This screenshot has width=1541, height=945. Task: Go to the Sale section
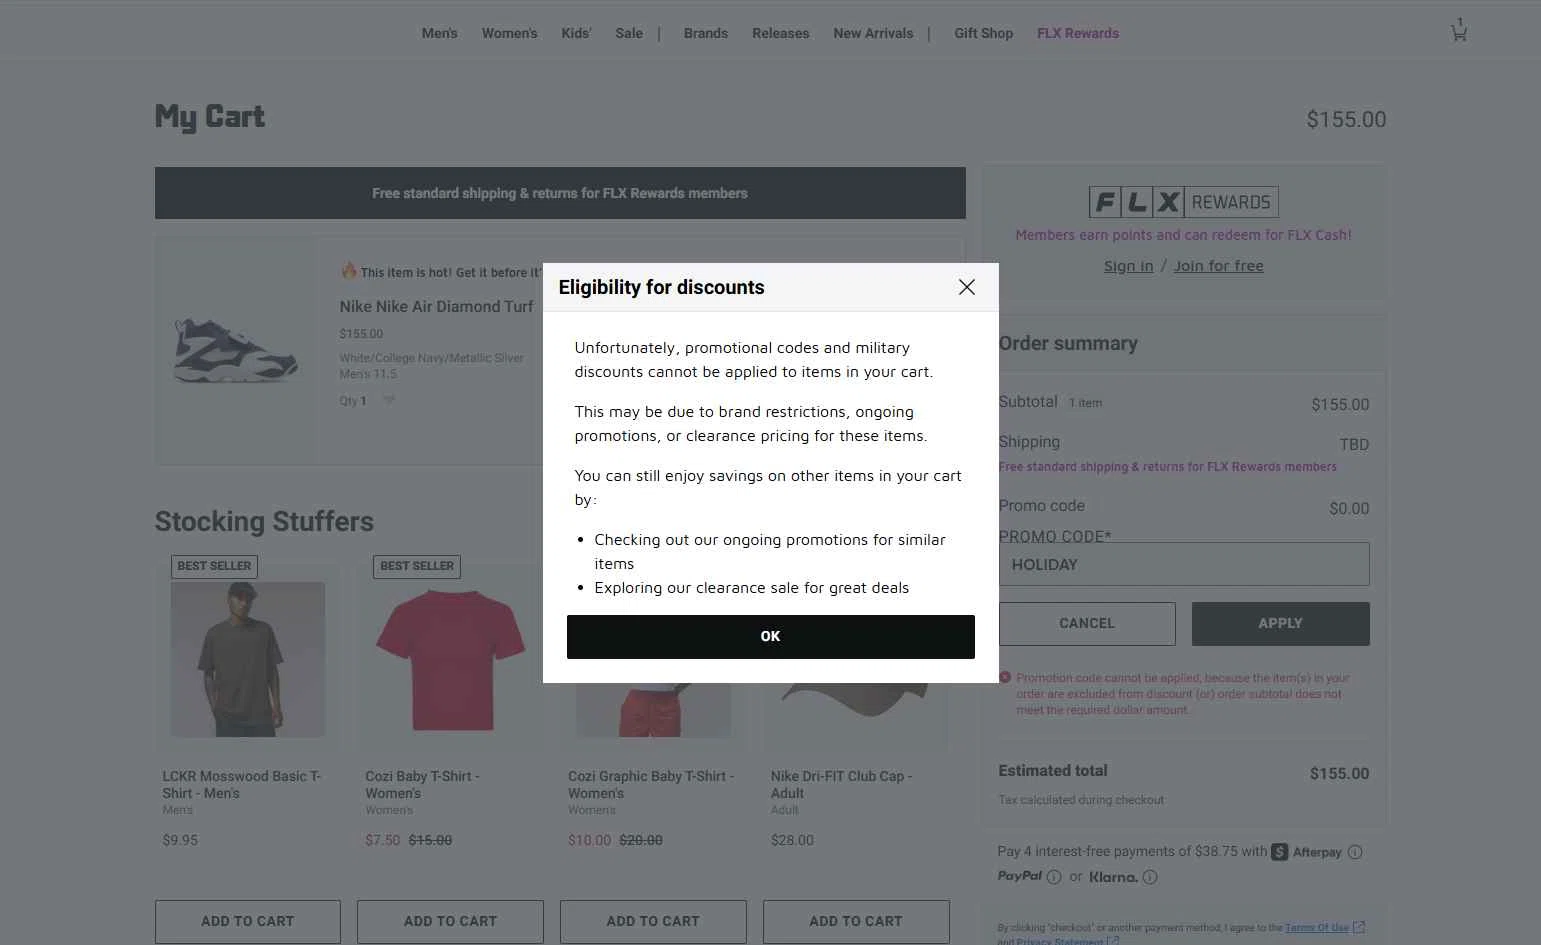click(629, 33)
